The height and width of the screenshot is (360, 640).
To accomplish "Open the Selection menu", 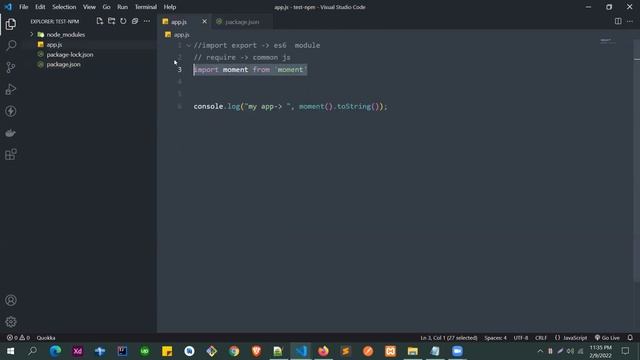I will [x=64, y=7].
